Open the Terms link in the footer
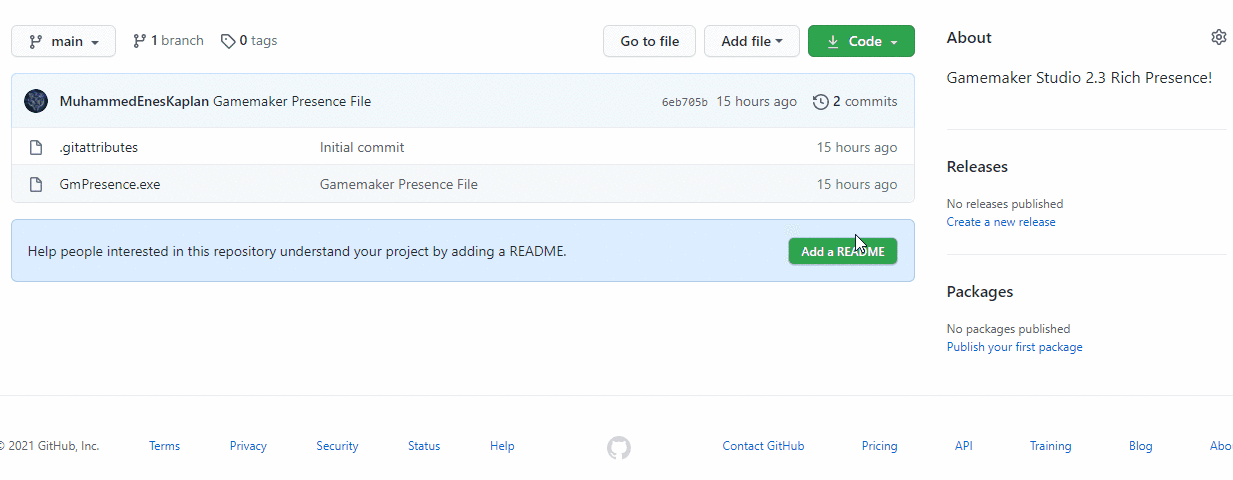This screenshot has height=480, width=1233. click(x=164, y=446)
